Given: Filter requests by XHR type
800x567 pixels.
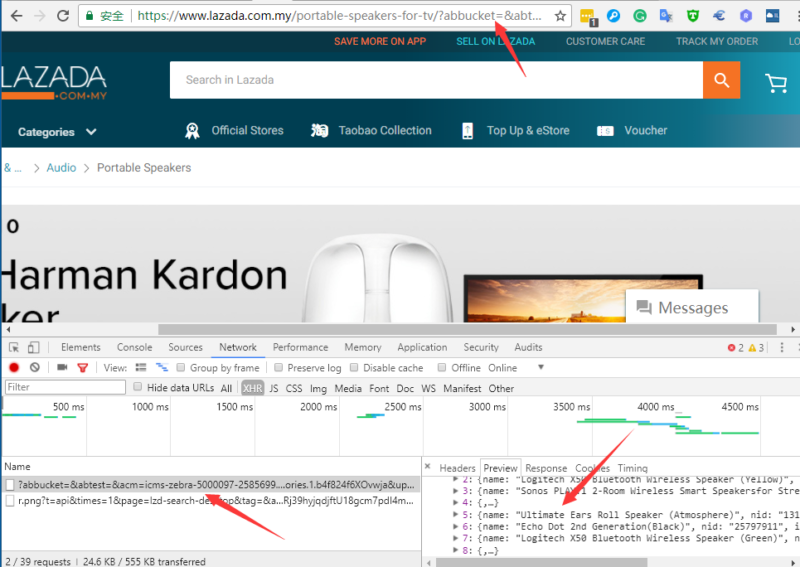Looking at the screenshot, I should (x=253, y=388).
